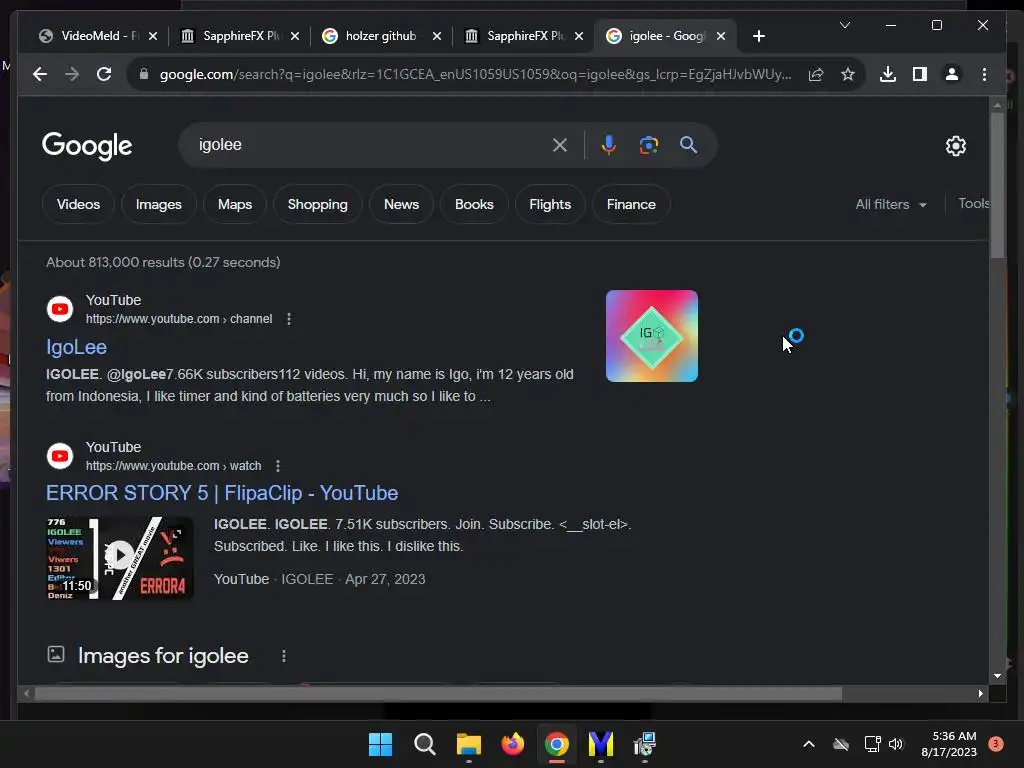The image size is (1024, 768).
Task: Open the tab search dropdown chevron
Action: pyautogui.click(x=844, y=25)
